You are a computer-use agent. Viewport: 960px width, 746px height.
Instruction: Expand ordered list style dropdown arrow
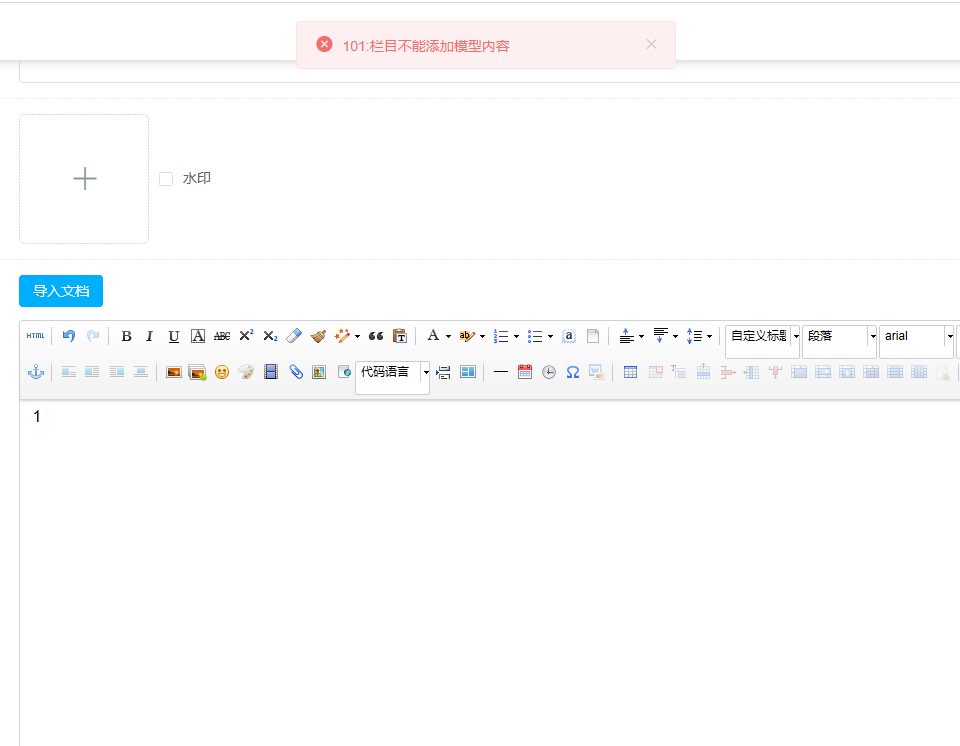[516, 336]
